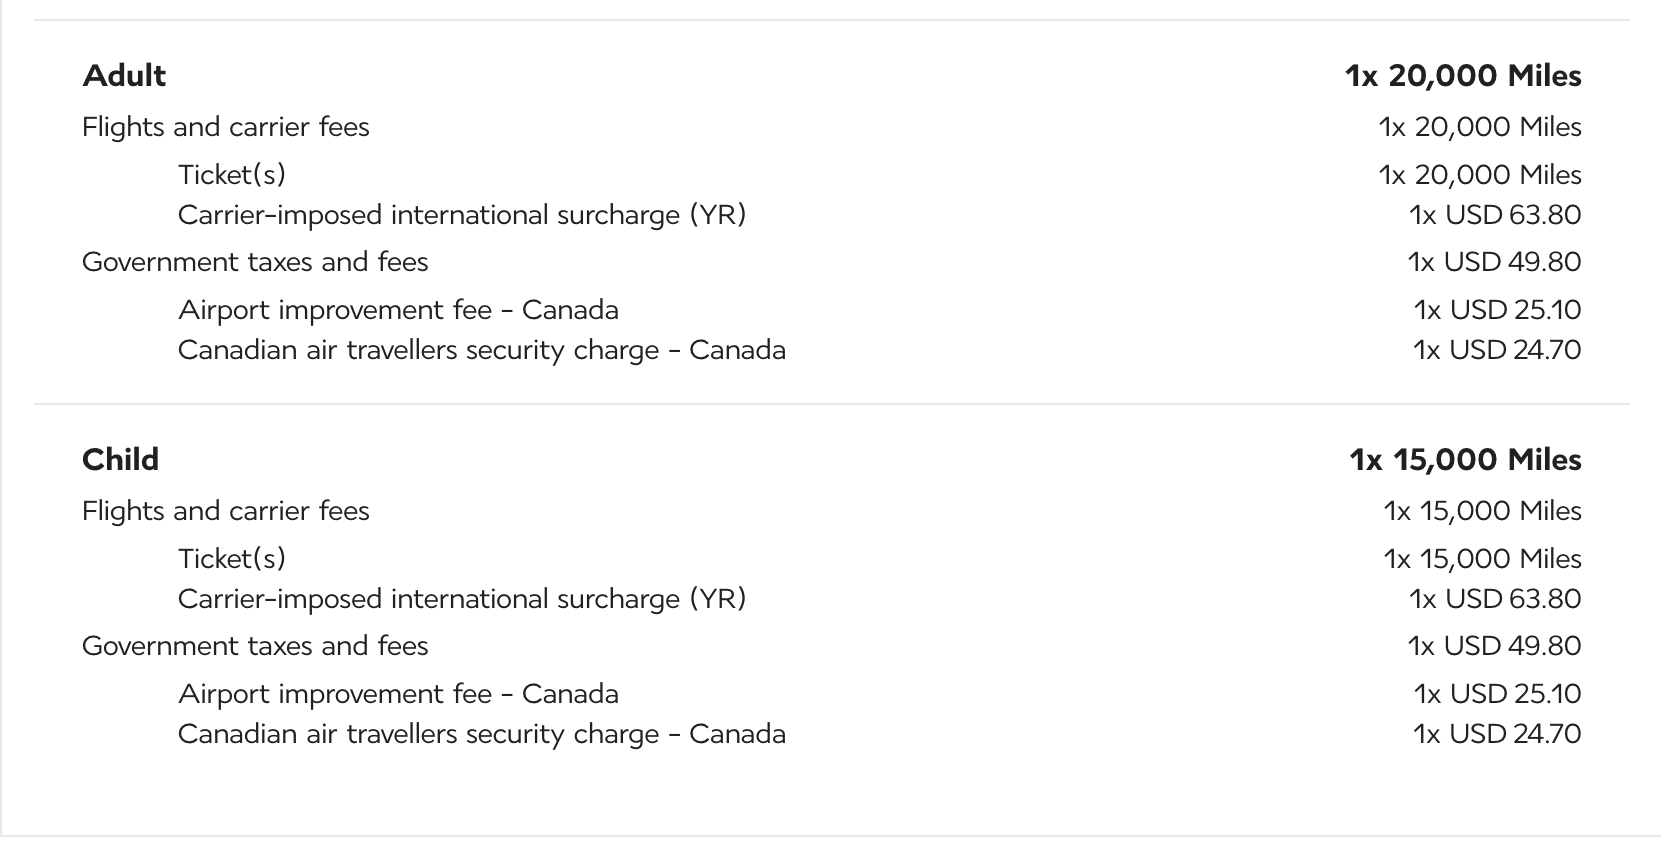Click Child Flights and carrier fees row
This screenshot has height=851, width=1661.
[225, 511]
